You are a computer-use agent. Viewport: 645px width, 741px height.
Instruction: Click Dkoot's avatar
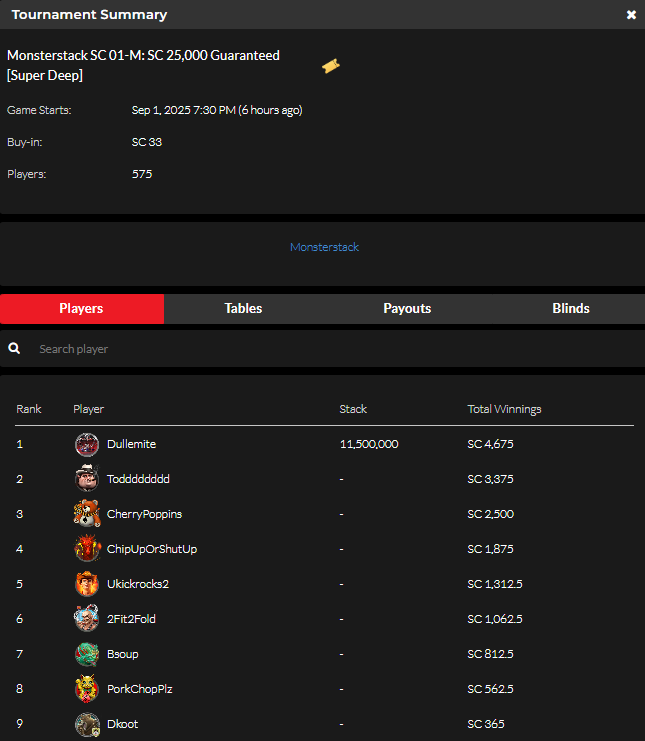click(87, 724)
